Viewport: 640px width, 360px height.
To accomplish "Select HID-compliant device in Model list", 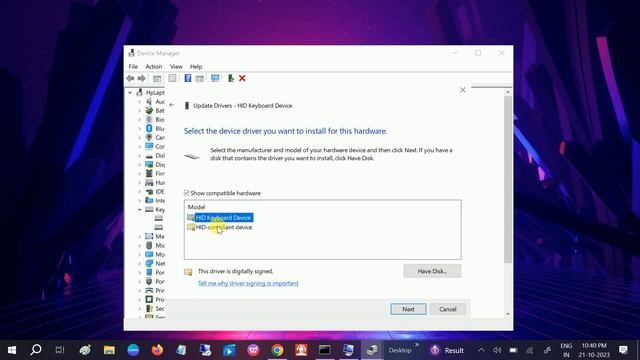I will point(224,227).
